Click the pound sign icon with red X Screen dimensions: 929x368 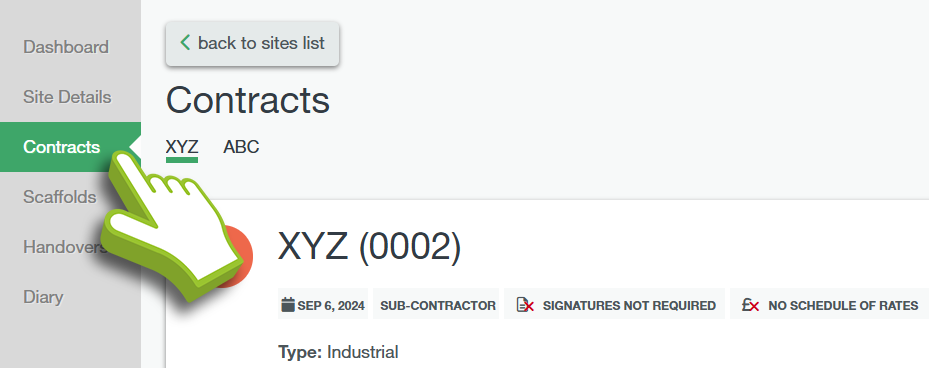(750, 305)
